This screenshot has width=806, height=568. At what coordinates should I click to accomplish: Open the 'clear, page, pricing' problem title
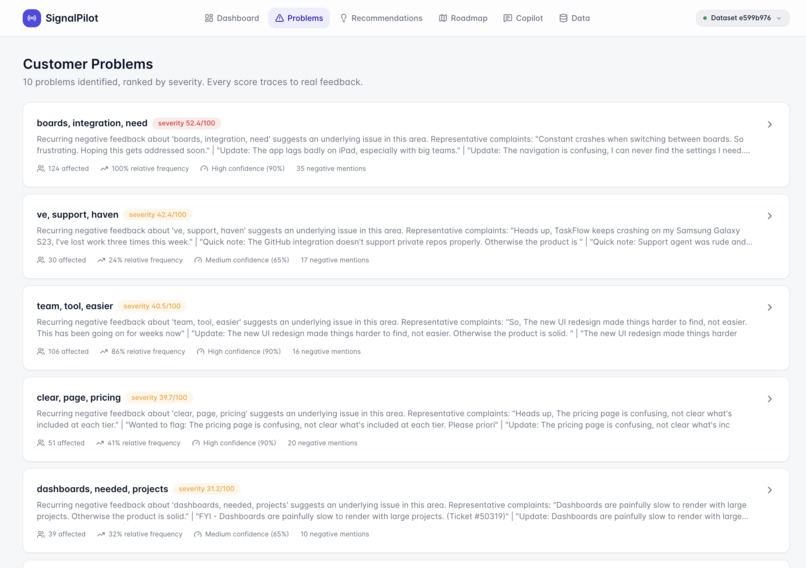coord(79,398)
